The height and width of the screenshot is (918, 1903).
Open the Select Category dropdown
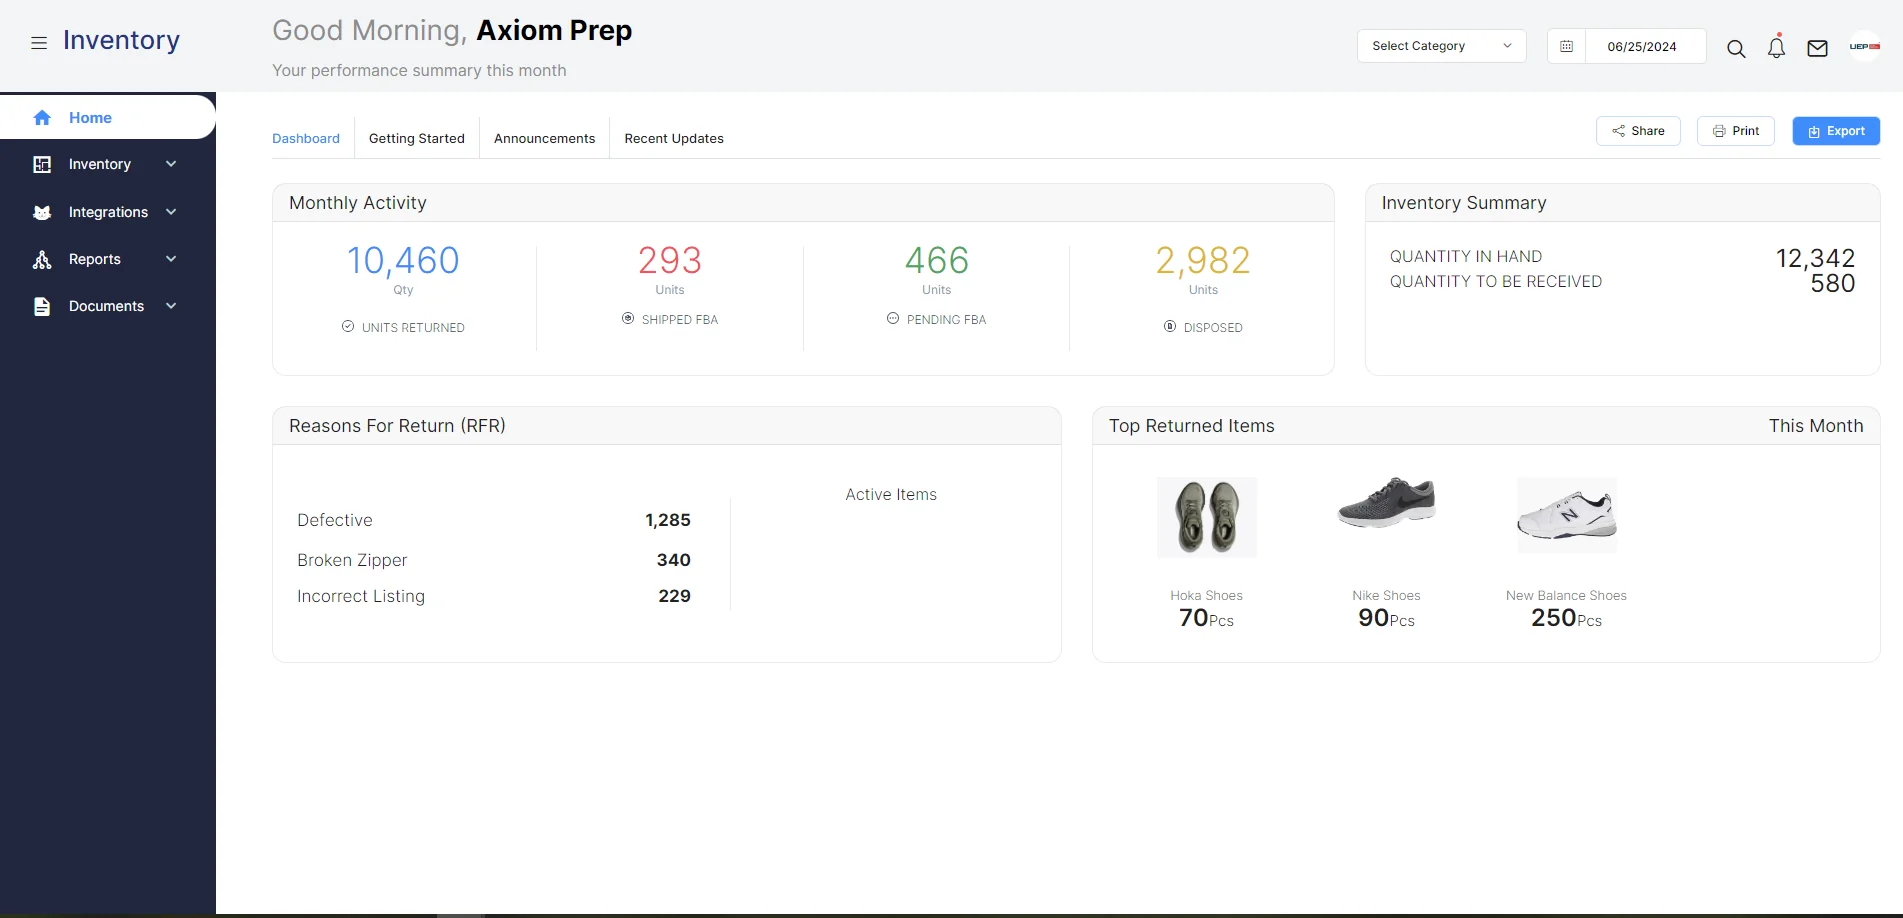pos(1441,46)
